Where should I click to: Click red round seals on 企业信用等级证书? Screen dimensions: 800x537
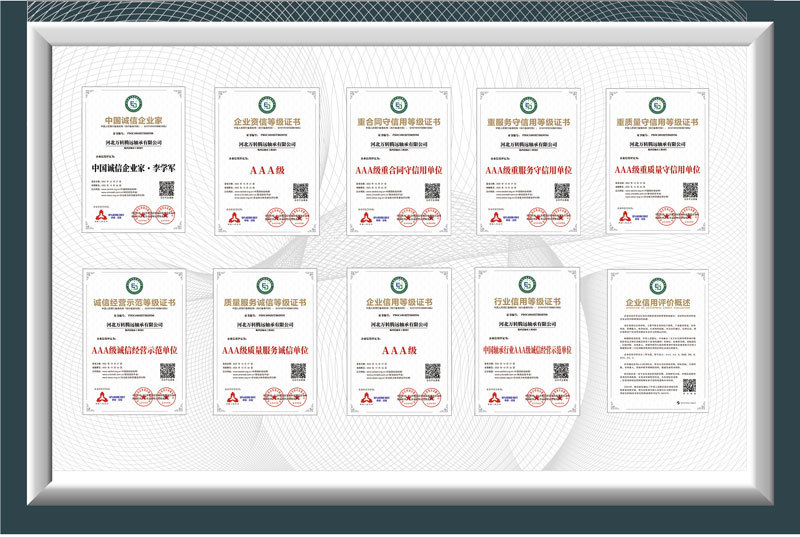(423, 397)
